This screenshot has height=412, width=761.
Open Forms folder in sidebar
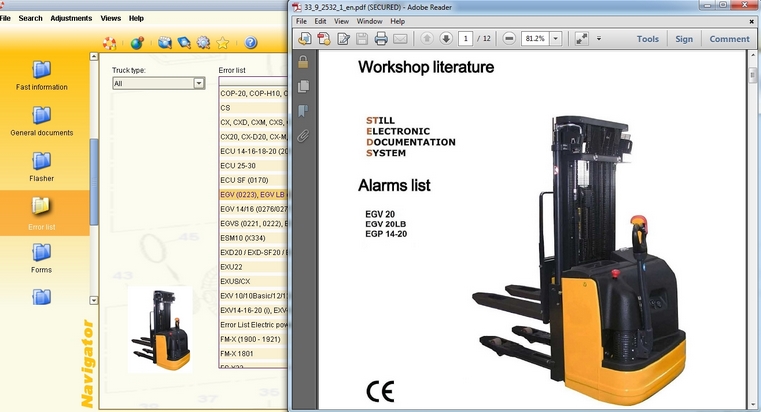(x=42, y=258)
